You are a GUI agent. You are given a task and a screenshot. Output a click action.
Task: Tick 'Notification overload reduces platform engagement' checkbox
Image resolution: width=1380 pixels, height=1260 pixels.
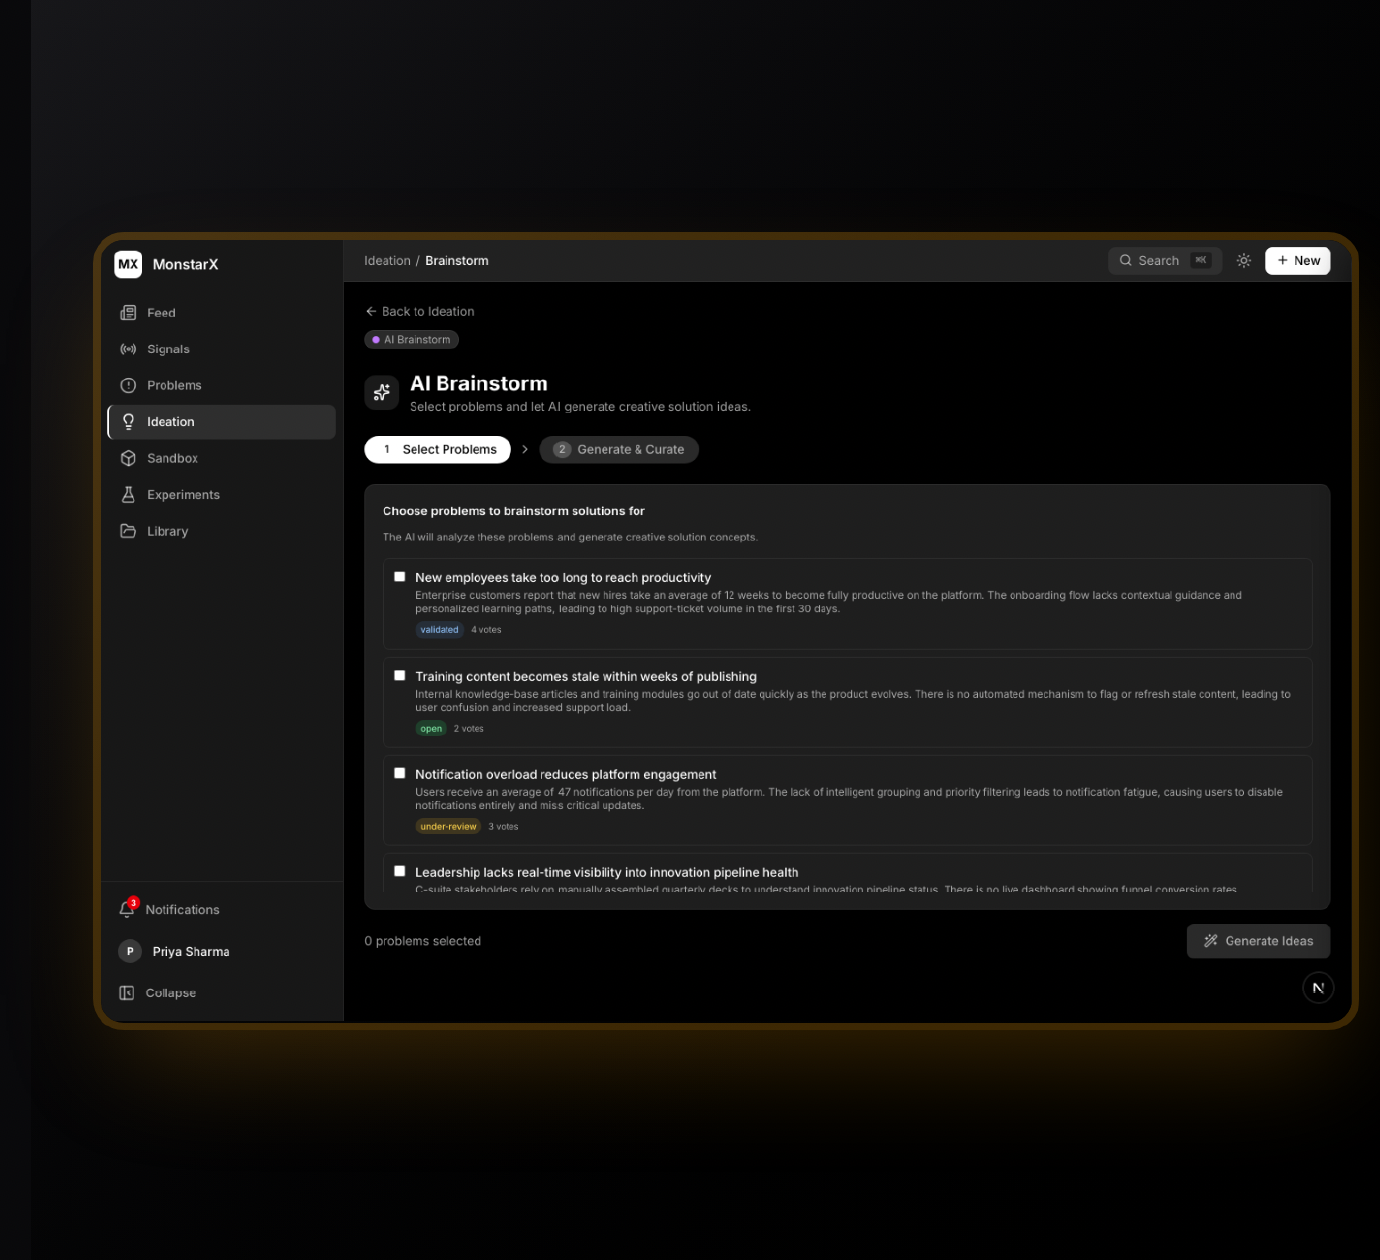pyautogui.click(x=400, y=774)
